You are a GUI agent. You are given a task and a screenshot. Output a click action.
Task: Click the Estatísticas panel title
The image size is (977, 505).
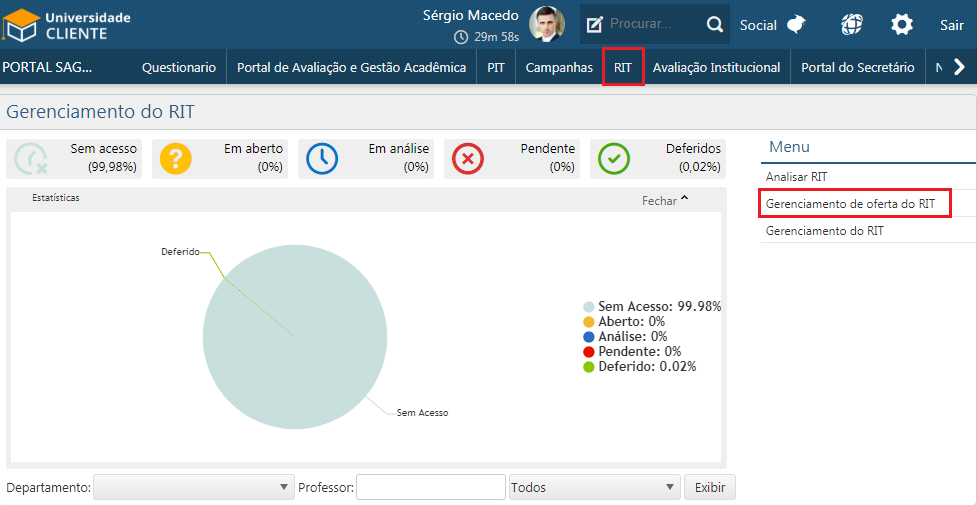point(55,198)
